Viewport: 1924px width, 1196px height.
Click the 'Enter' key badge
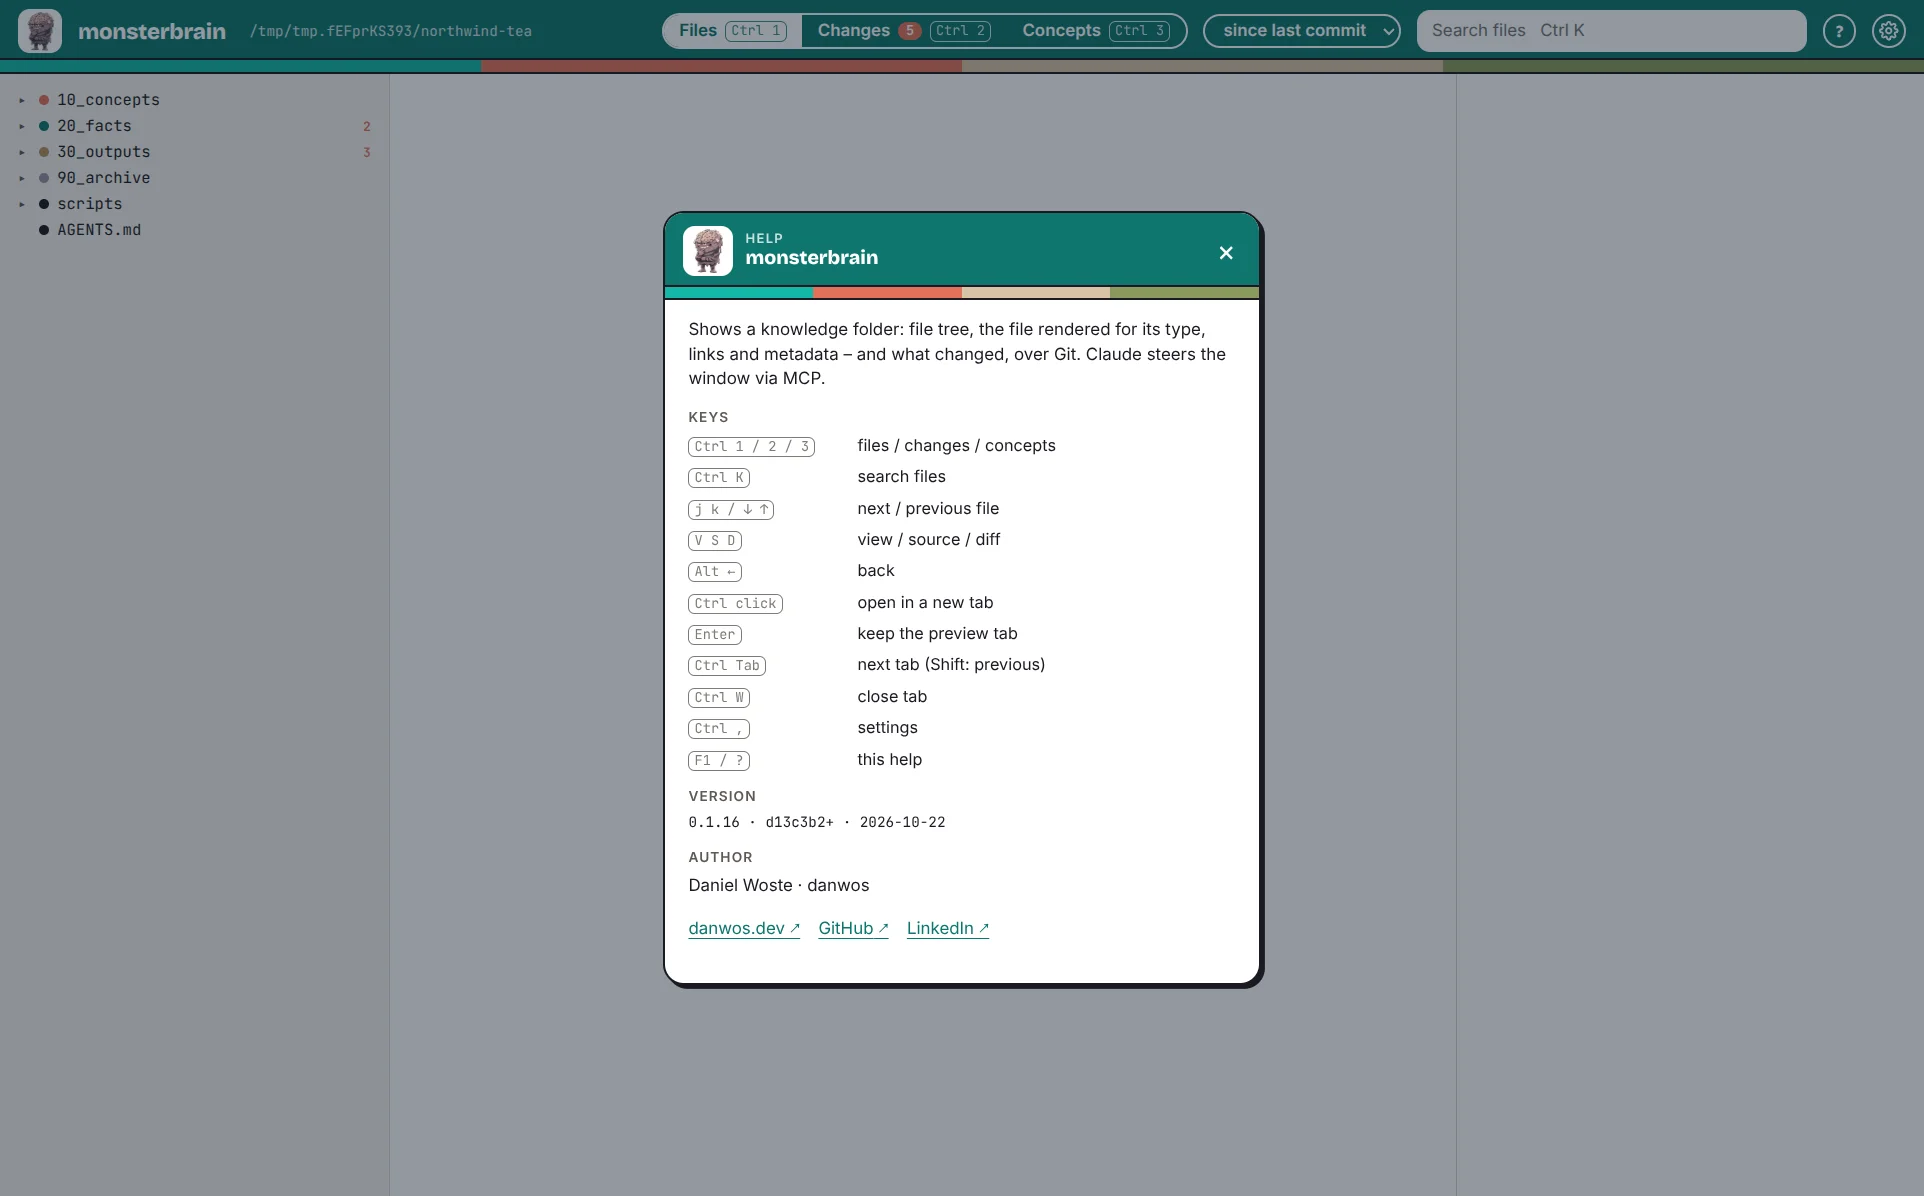(x=715, y=635)
